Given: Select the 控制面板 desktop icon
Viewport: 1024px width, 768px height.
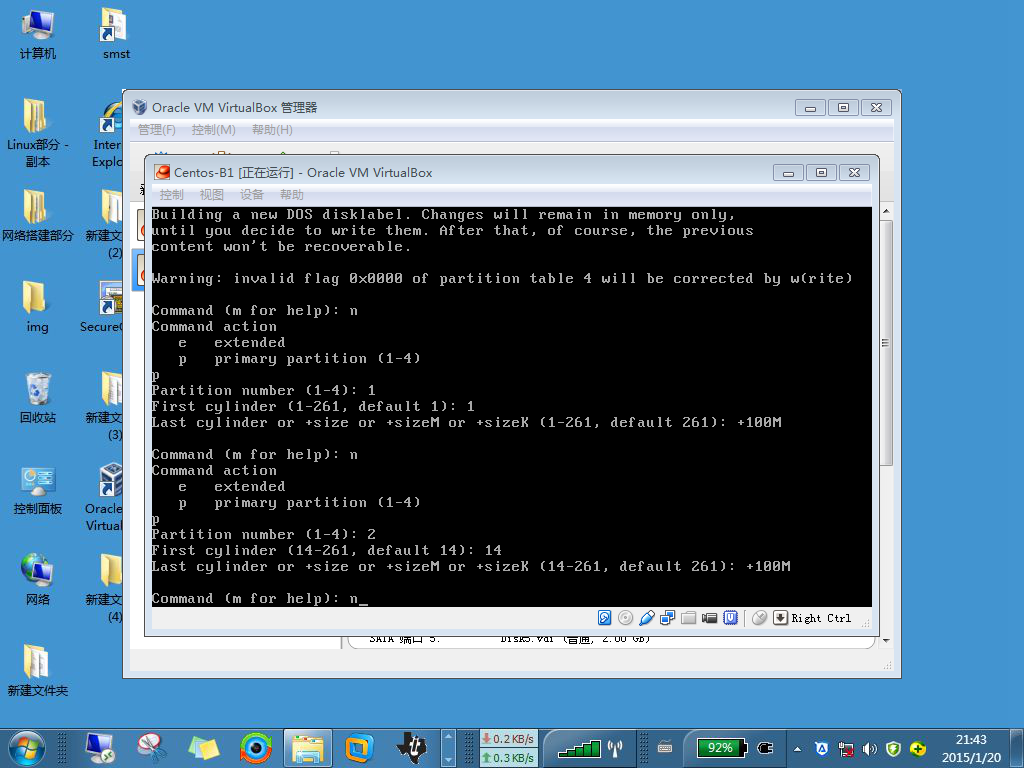Looking at the screenshot, I should click(37, 491).
